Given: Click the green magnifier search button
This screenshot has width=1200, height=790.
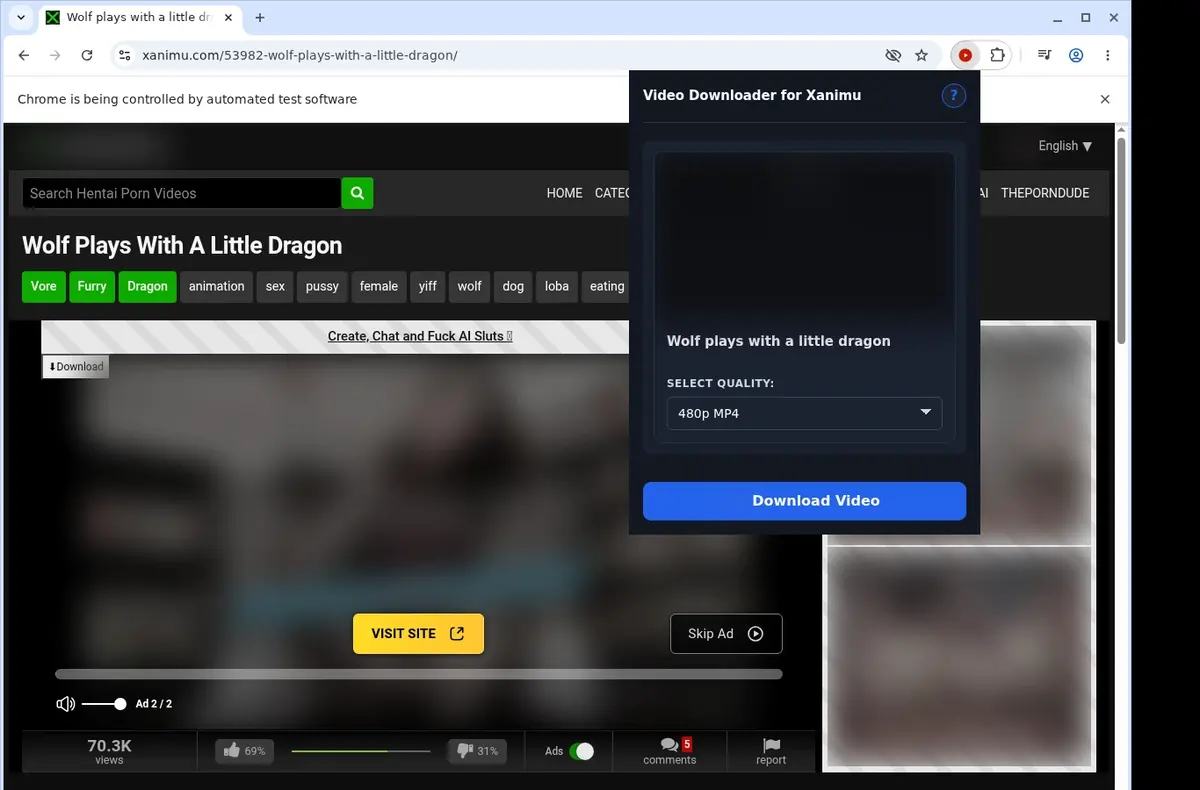Looking at the screenshot, I should (357, 193).
